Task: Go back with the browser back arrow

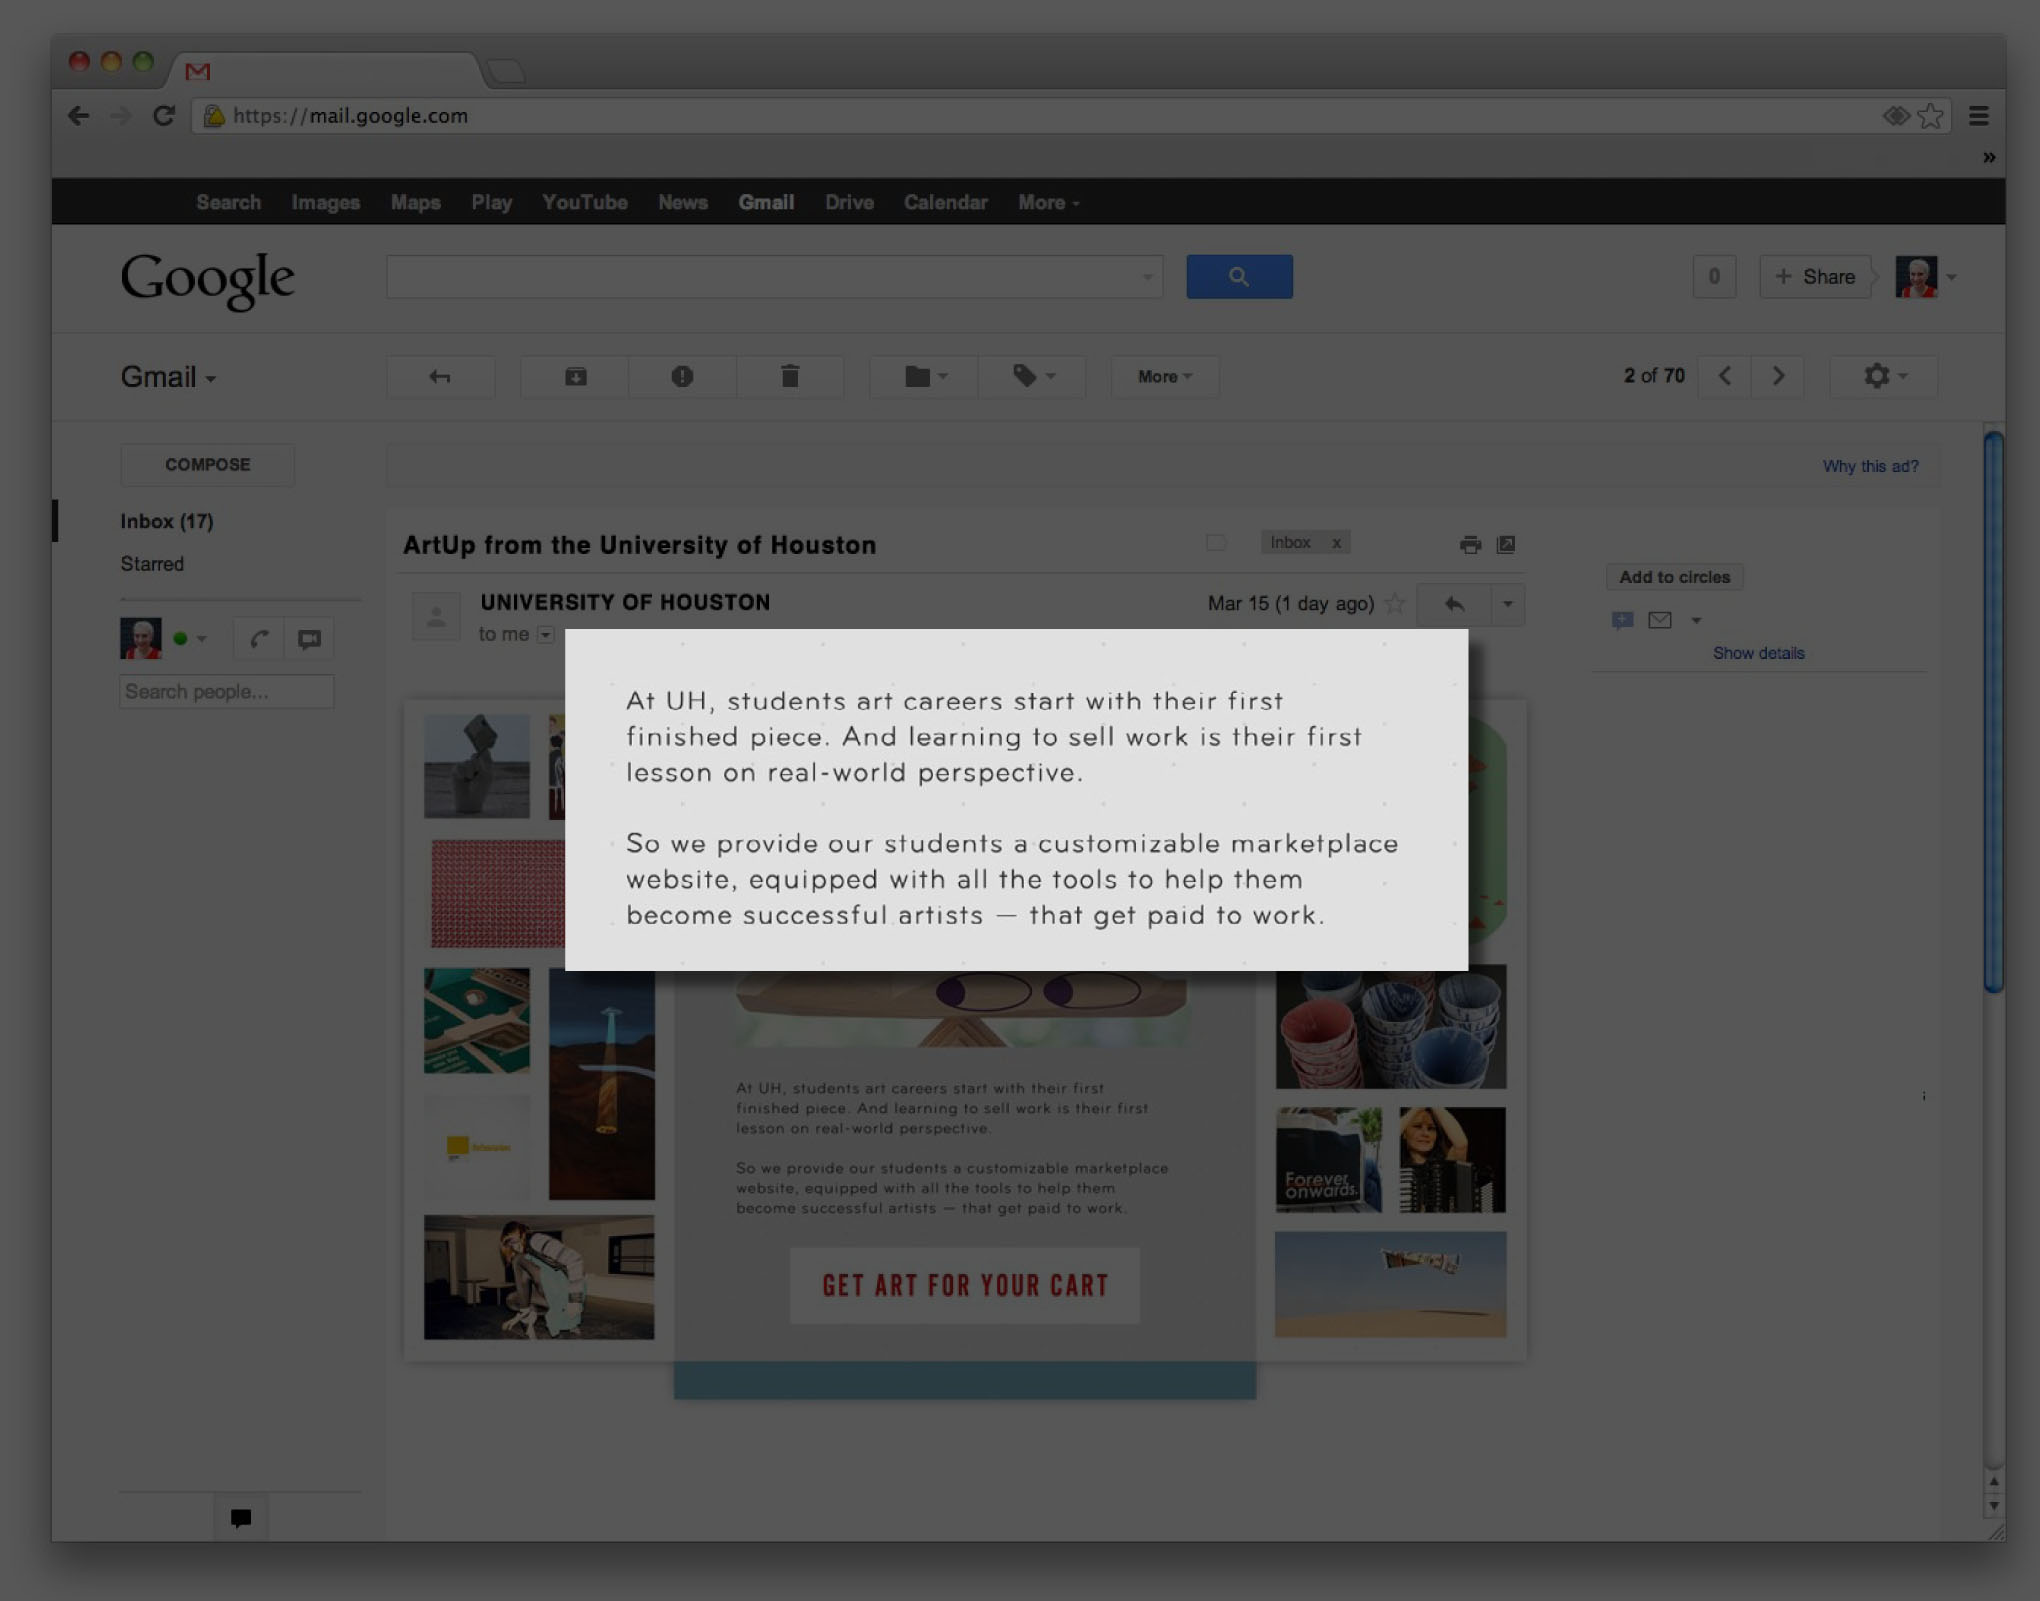Action: tap(79, 116)
